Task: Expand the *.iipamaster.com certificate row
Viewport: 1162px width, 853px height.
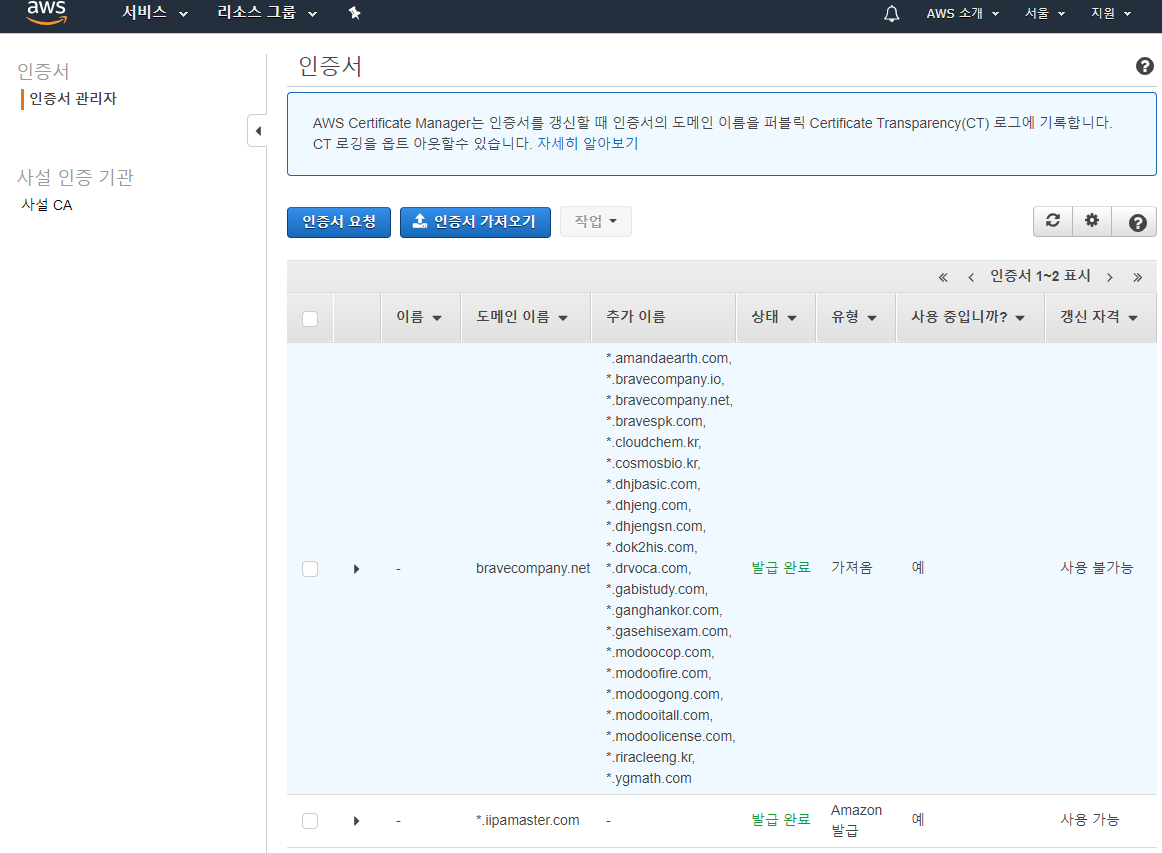Action: coord(356,820)
